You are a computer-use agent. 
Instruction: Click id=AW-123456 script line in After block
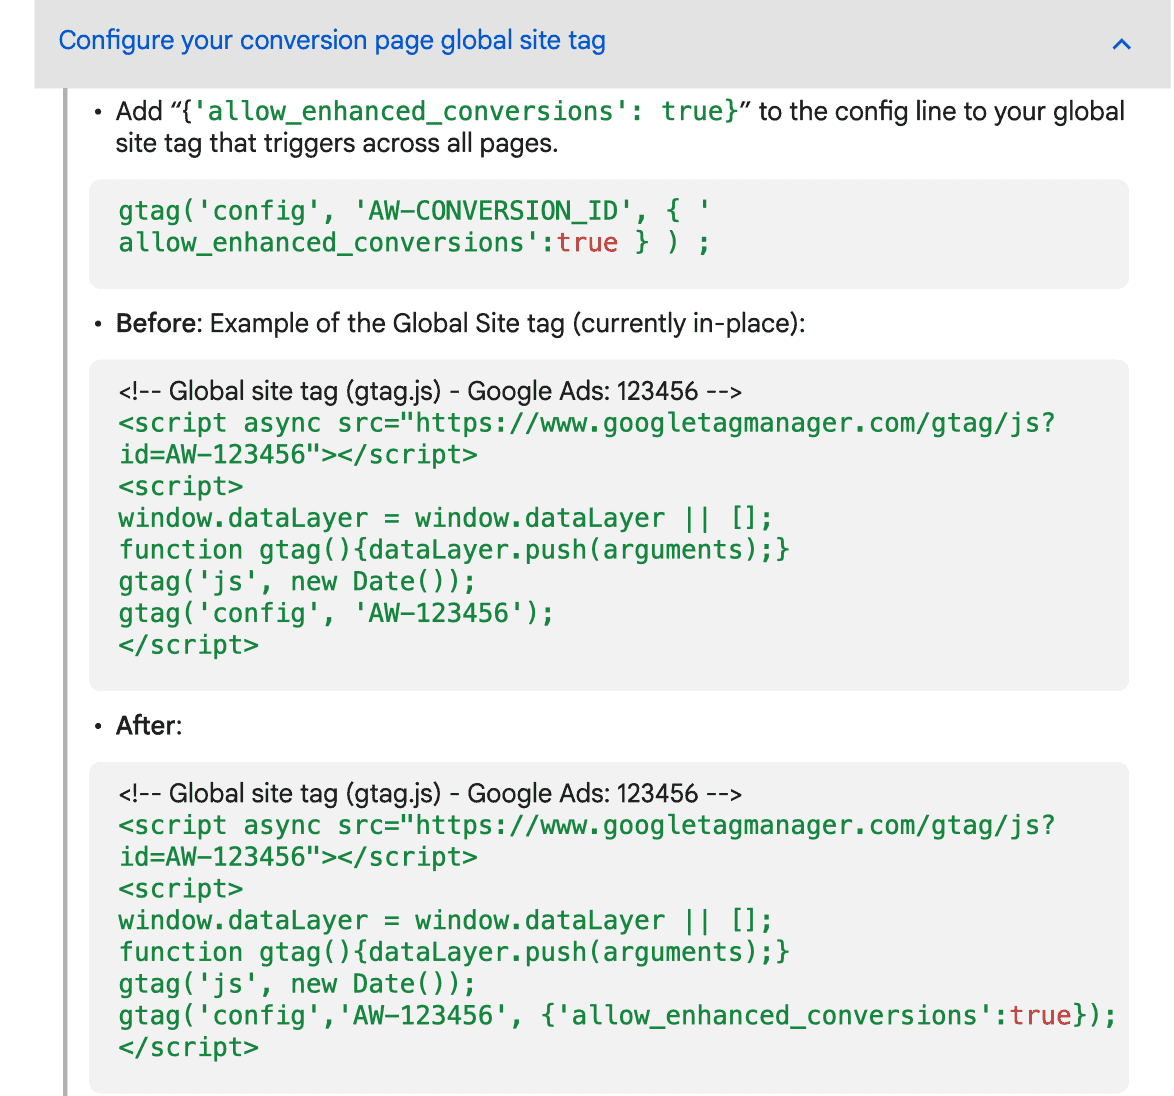click(x=297, y=856)
